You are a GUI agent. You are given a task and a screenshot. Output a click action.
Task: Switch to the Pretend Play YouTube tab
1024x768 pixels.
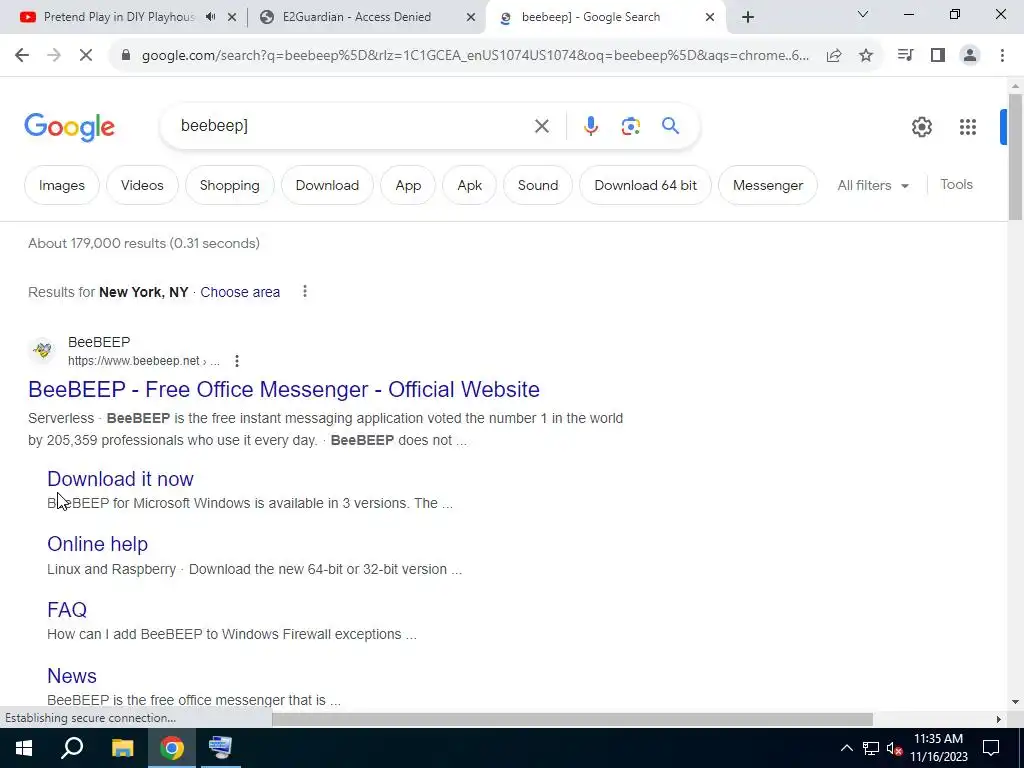[x=119, y=17]
